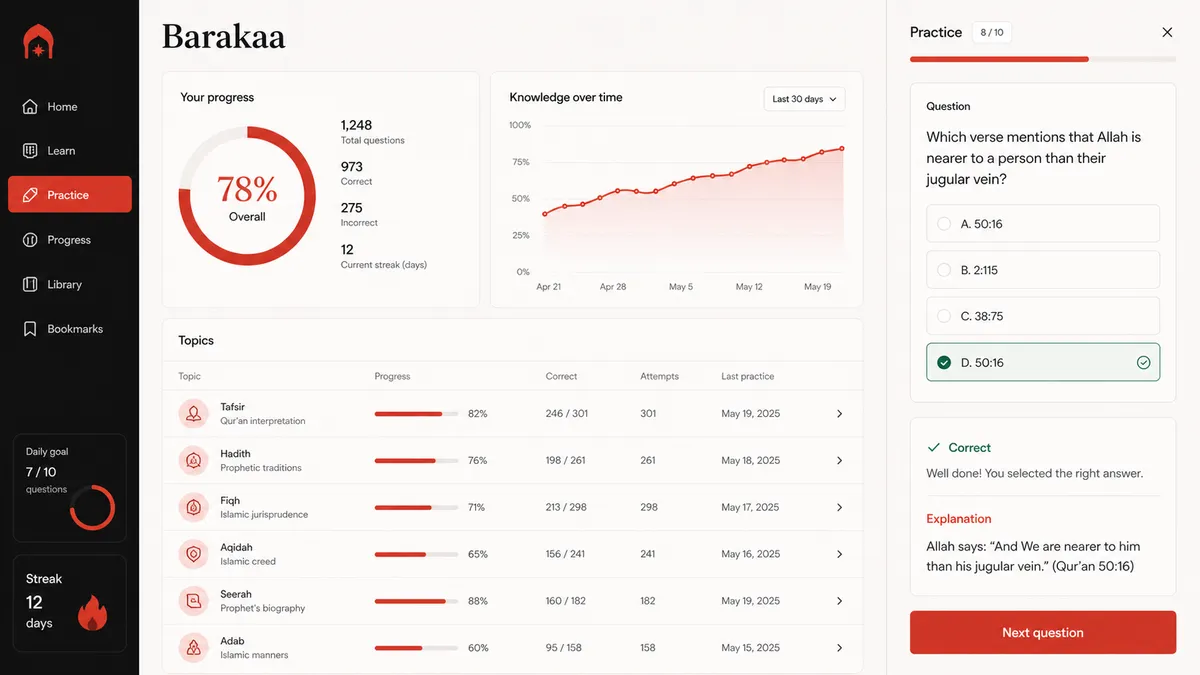1200x675 pixels.
Task: Select answer B. 2:115
Action: point(1043,270)
